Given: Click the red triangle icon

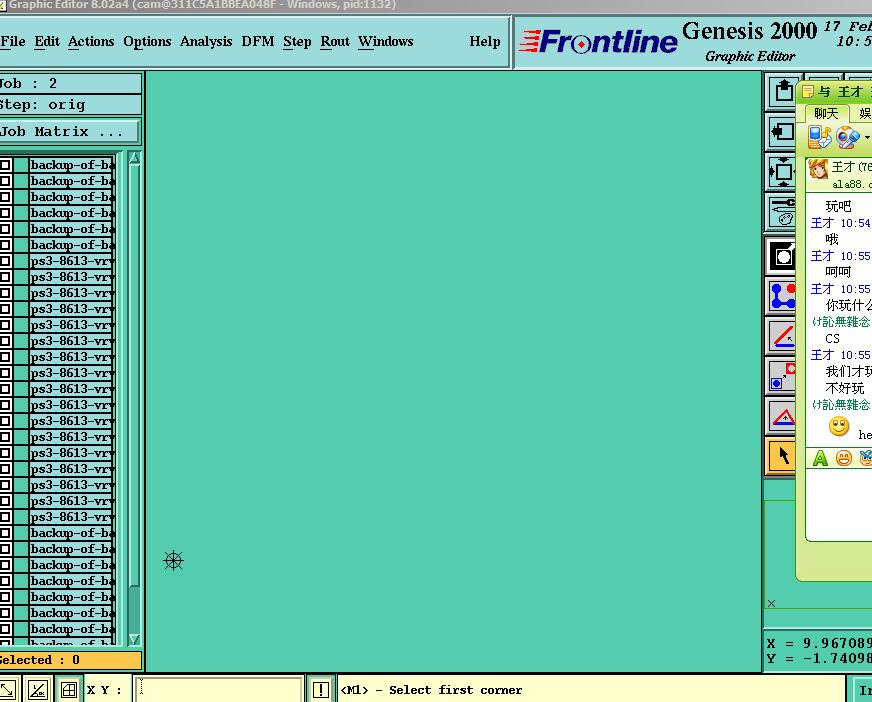Looking at the screenshot, I should pos(782,416).
